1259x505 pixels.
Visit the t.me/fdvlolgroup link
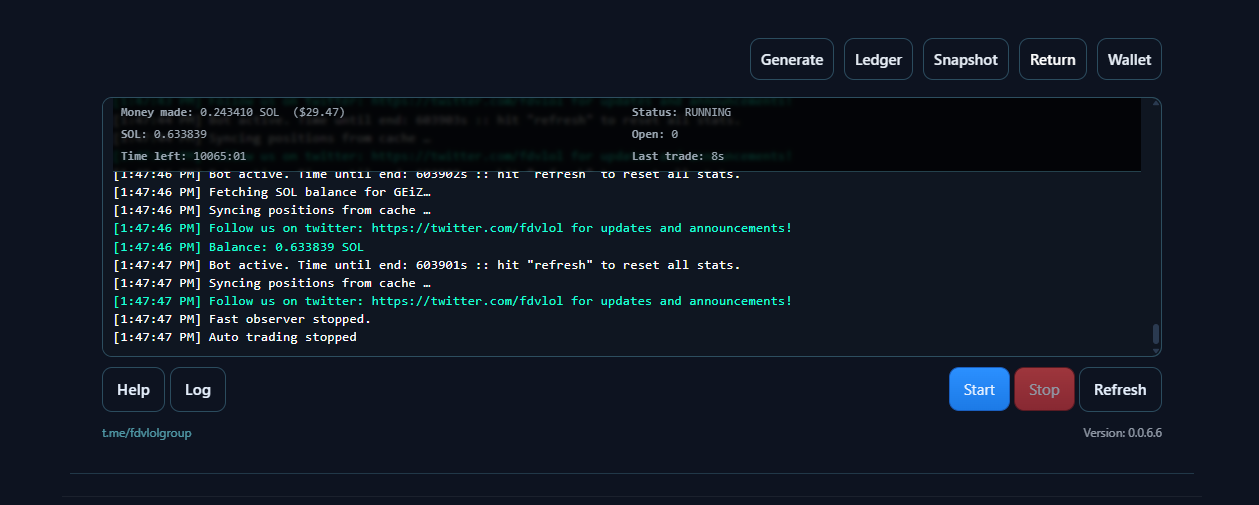click(x=146, y=433)
